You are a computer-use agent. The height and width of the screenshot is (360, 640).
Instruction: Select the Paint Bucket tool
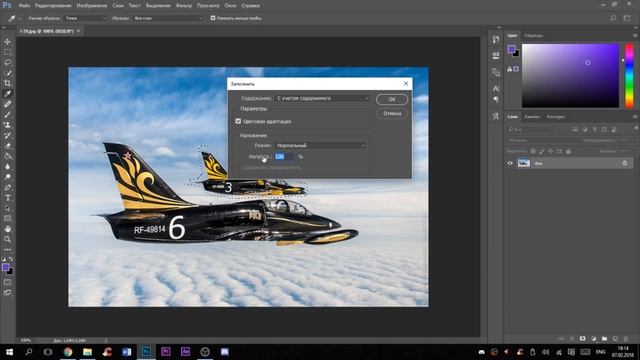pyautogui.click(x=7, y=156)
